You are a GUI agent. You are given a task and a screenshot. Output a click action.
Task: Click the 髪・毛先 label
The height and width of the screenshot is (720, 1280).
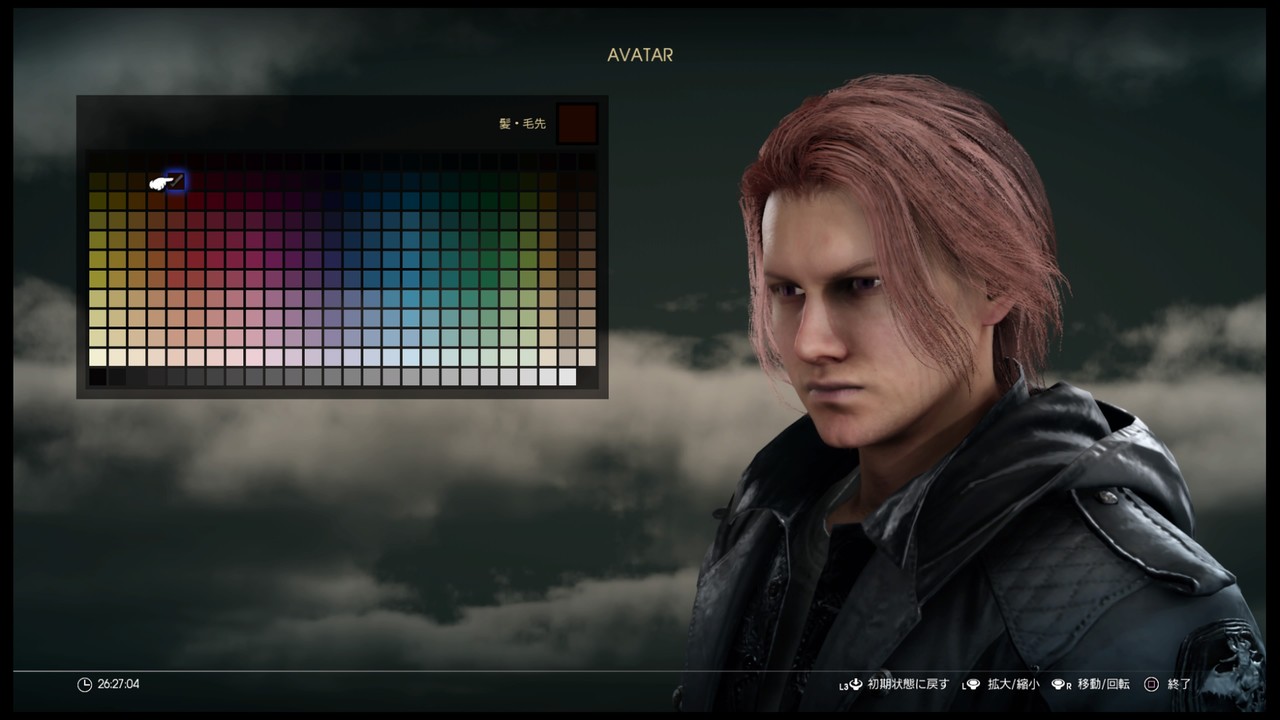(x=523, y=124)
